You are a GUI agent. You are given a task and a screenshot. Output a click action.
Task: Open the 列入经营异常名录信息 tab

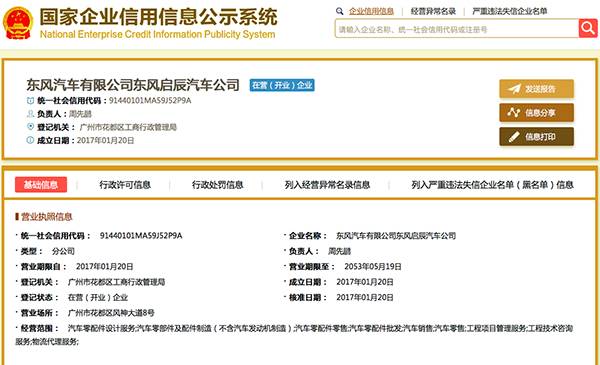pyautogui.click(x=327, y=185)
